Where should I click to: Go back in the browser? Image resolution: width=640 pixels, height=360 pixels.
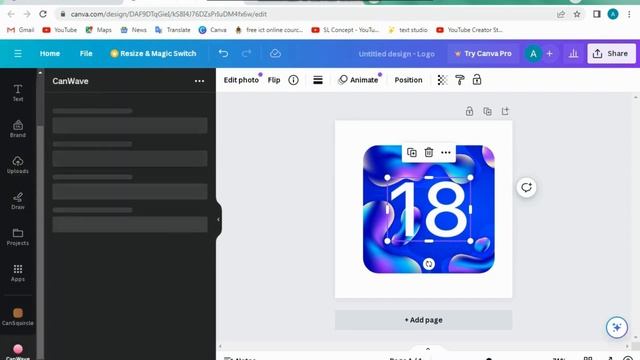[x=11, y=14]
